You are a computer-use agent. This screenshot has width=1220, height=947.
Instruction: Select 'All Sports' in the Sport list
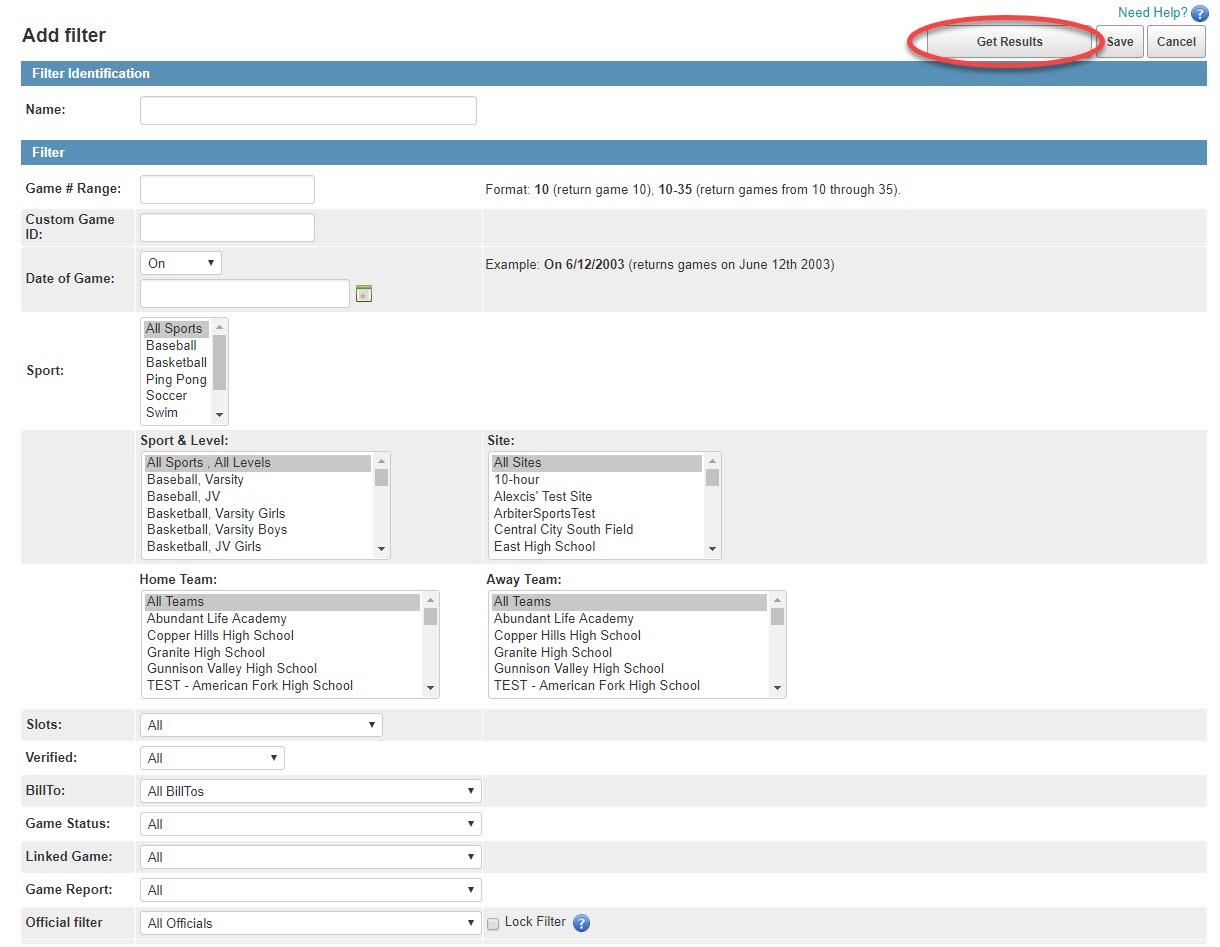tap(177, 329)
